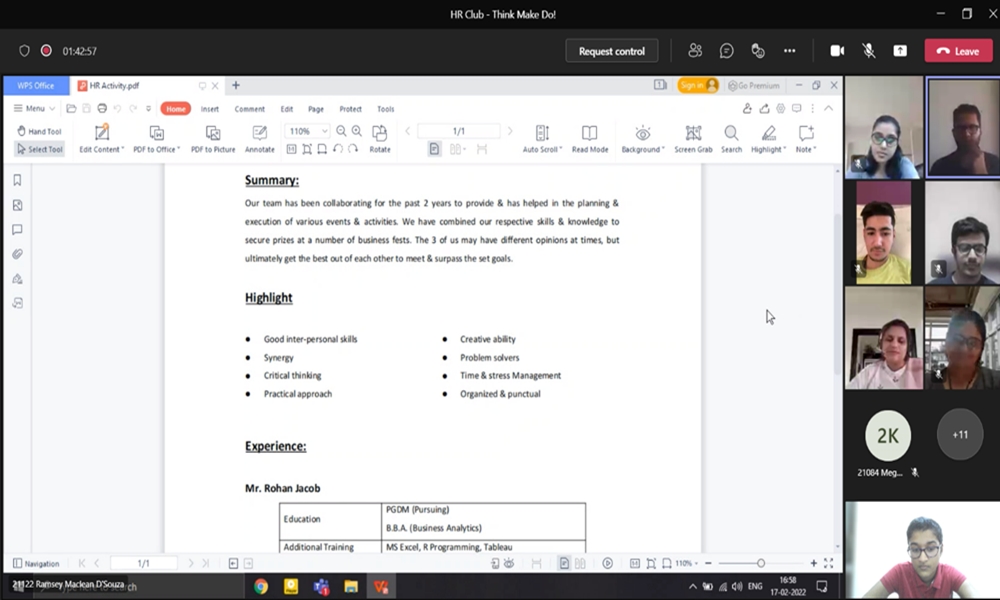The width and height of the screenshot is (1000, 600).
Task: Open the Protect ribbon tab
Action: 350,109
